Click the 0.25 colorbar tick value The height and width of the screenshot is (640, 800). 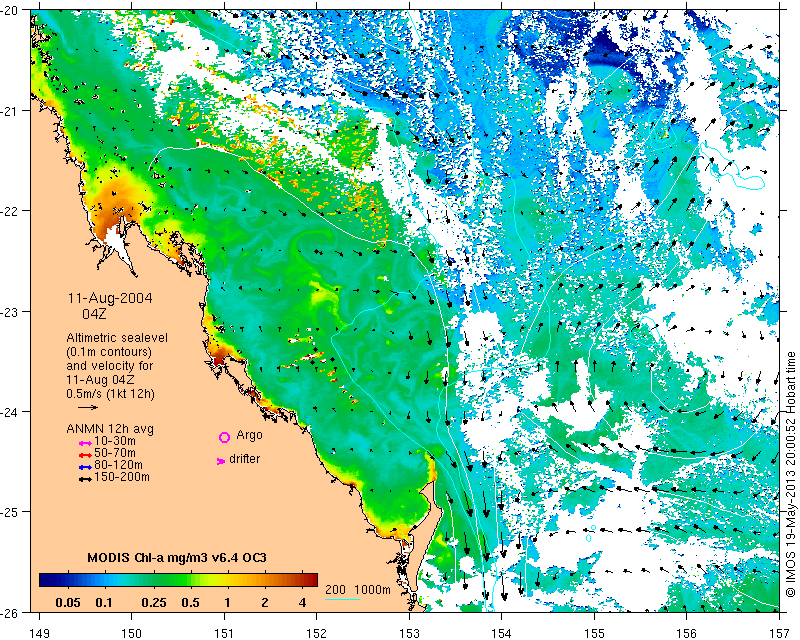pos(154,603)
